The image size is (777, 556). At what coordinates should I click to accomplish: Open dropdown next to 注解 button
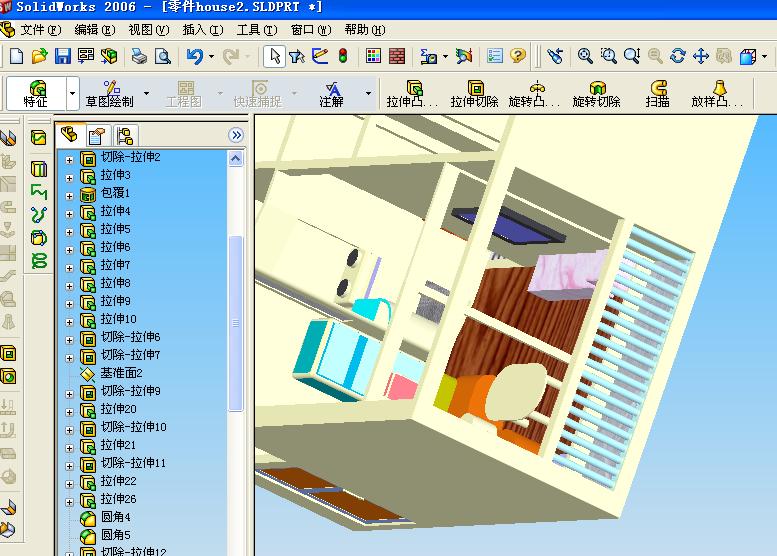(368, 93)
